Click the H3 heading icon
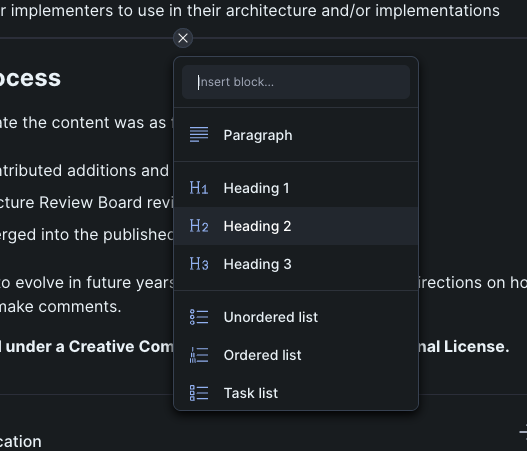 tap(199, 264)
